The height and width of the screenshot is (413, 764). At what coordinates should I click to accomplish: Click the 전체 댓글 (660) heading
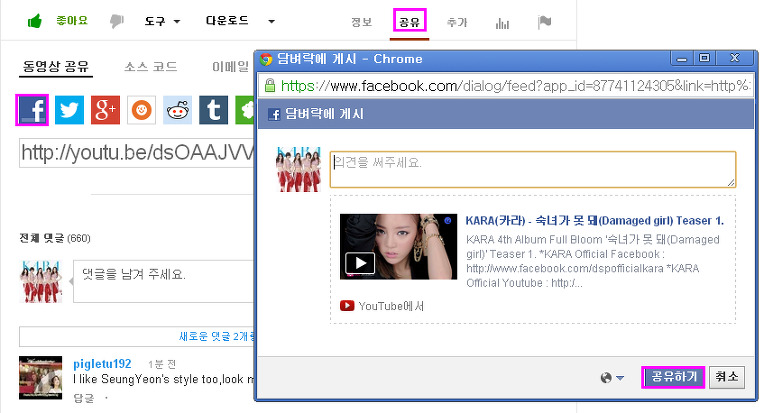[x=55, y=238]
